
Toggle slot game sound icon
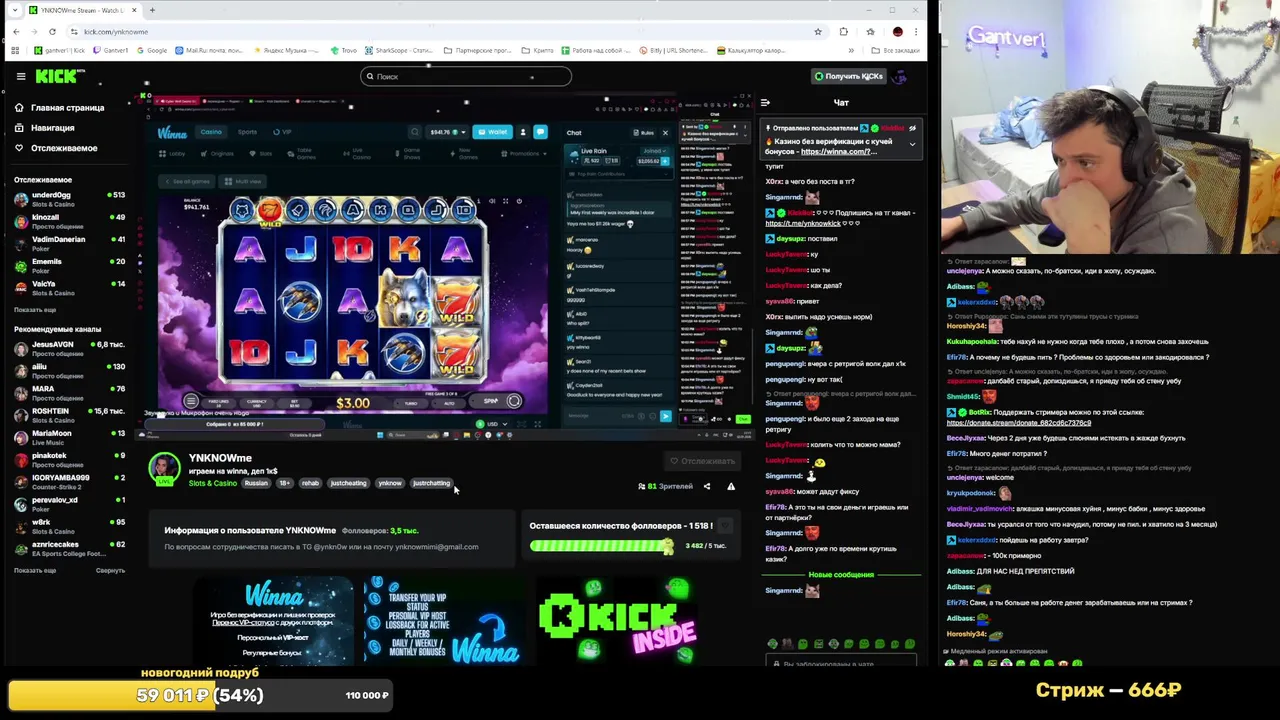pyautogui.click(x=491, y=201)
